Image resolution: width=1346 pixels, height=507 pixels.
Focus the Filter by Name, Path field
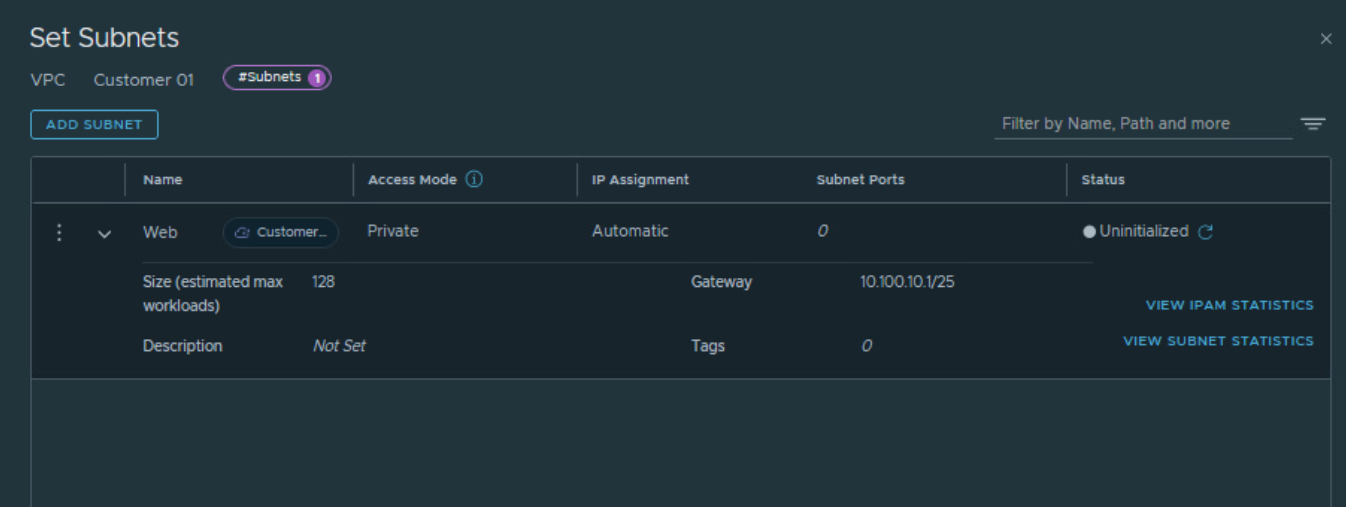(1142, 124)
